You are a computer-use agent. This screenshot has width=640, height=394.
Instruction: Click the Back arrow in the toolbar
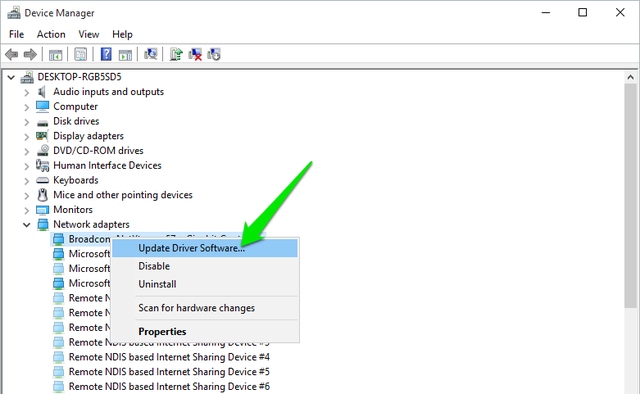pos(11,54)
